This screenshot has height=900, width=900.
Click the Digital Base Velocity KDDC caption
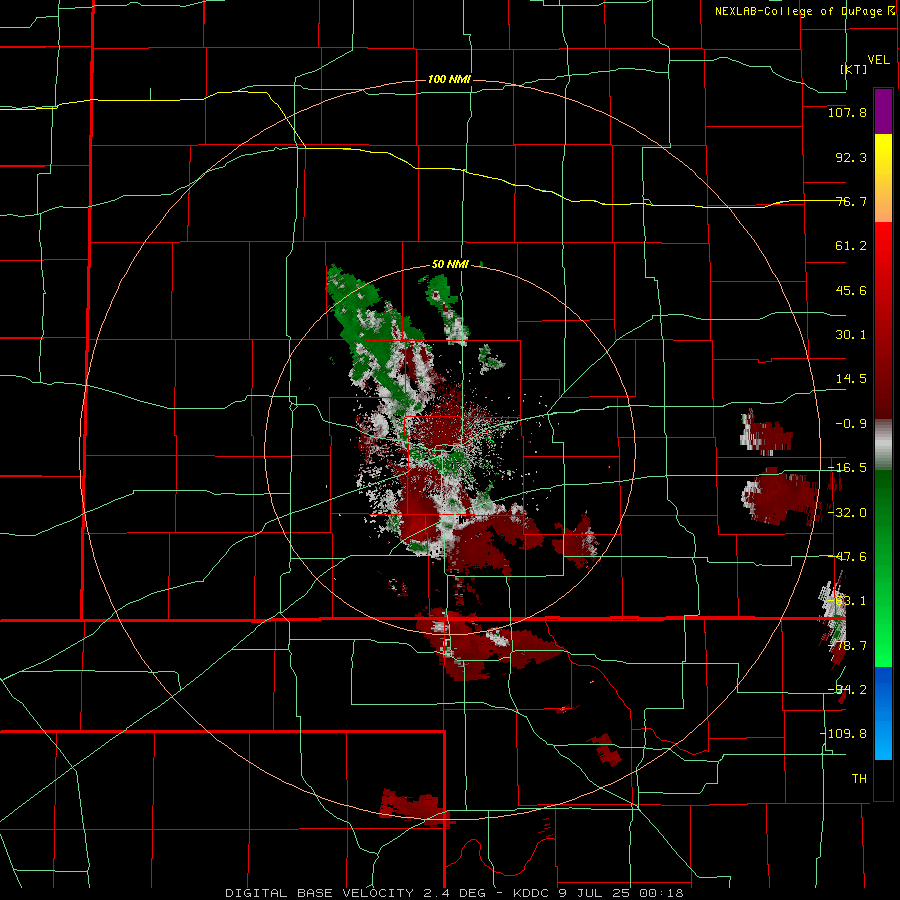pyautogui.click(x=454, y=893)
